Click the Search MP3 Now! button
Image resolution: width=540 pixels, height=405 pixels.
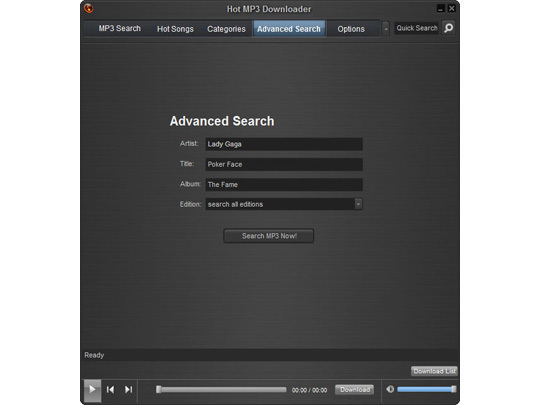click(x=269, y=236)
